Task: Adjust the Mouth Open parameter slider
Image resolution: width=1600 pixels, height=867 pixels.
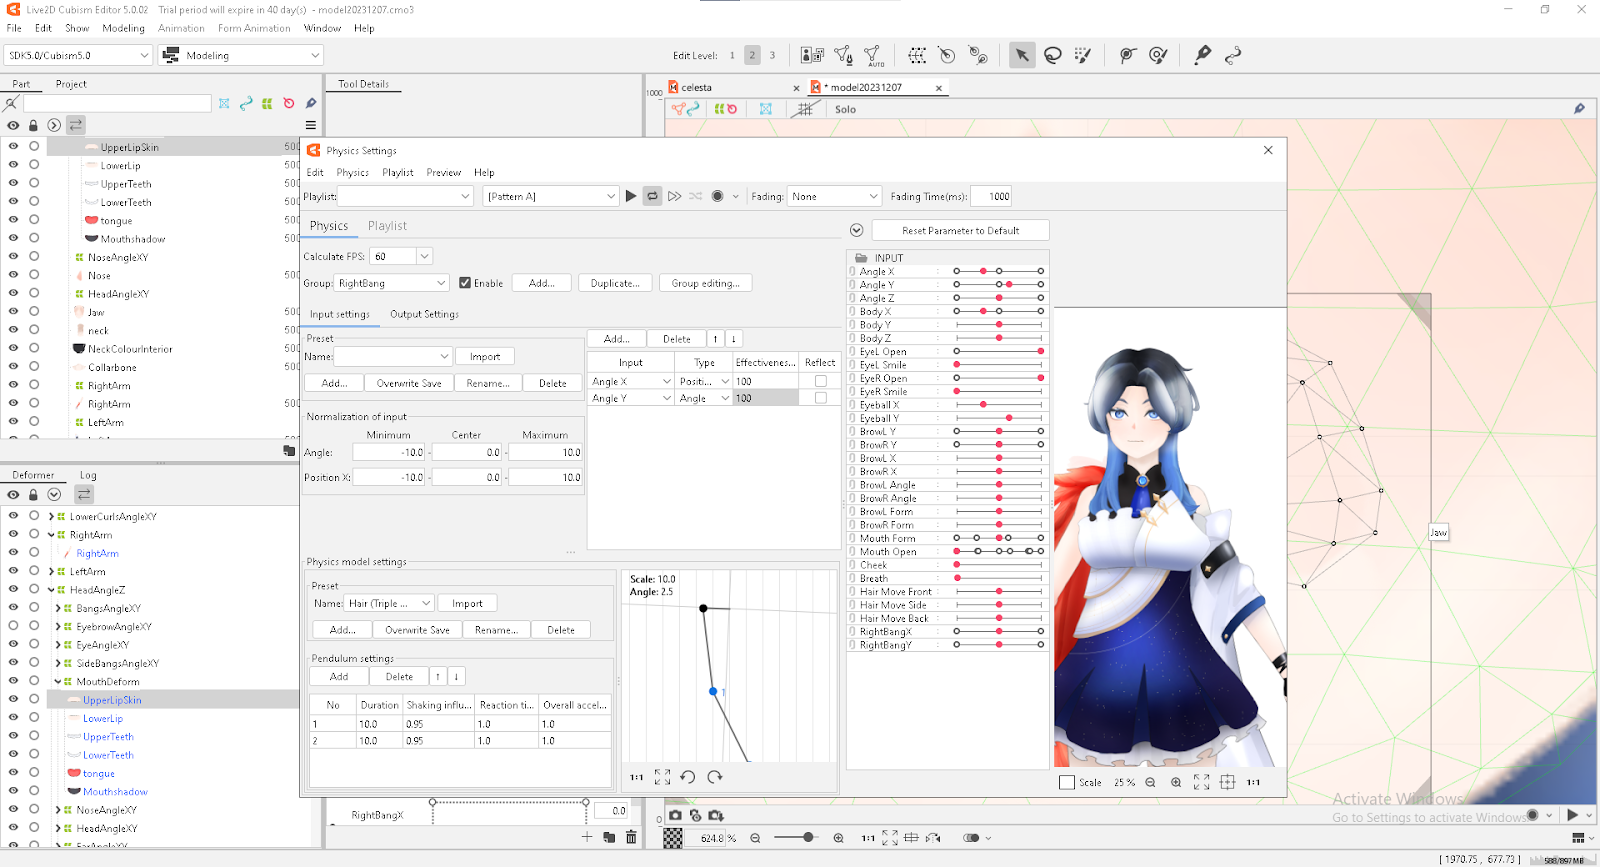Action: click(998, 551)
